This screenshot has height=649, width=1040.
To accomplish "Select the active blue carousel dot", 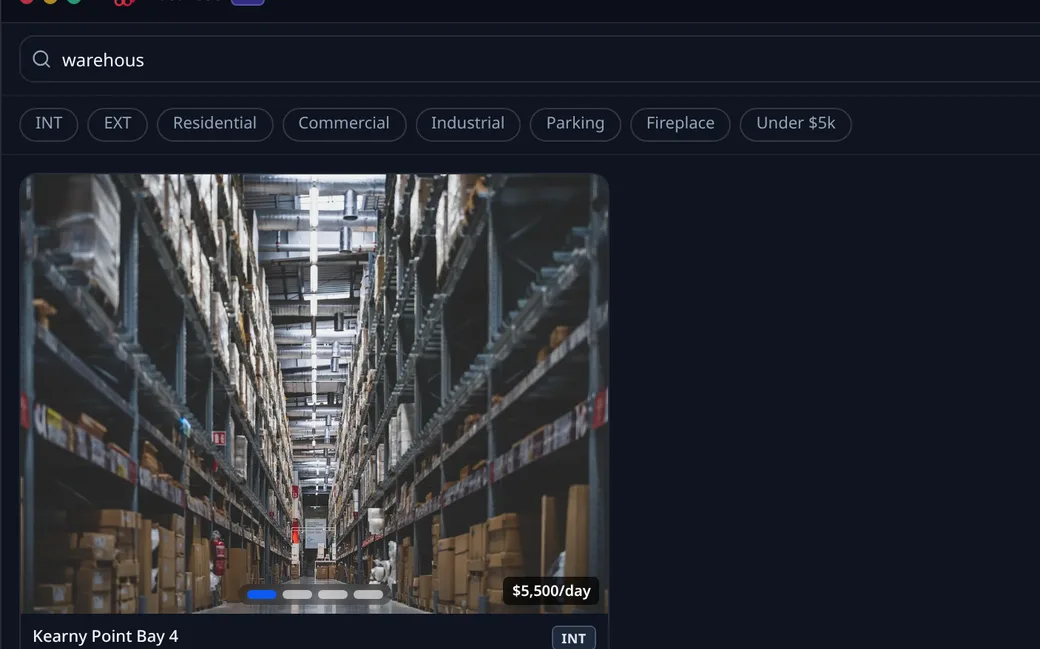I will click(x=262, y=594).
